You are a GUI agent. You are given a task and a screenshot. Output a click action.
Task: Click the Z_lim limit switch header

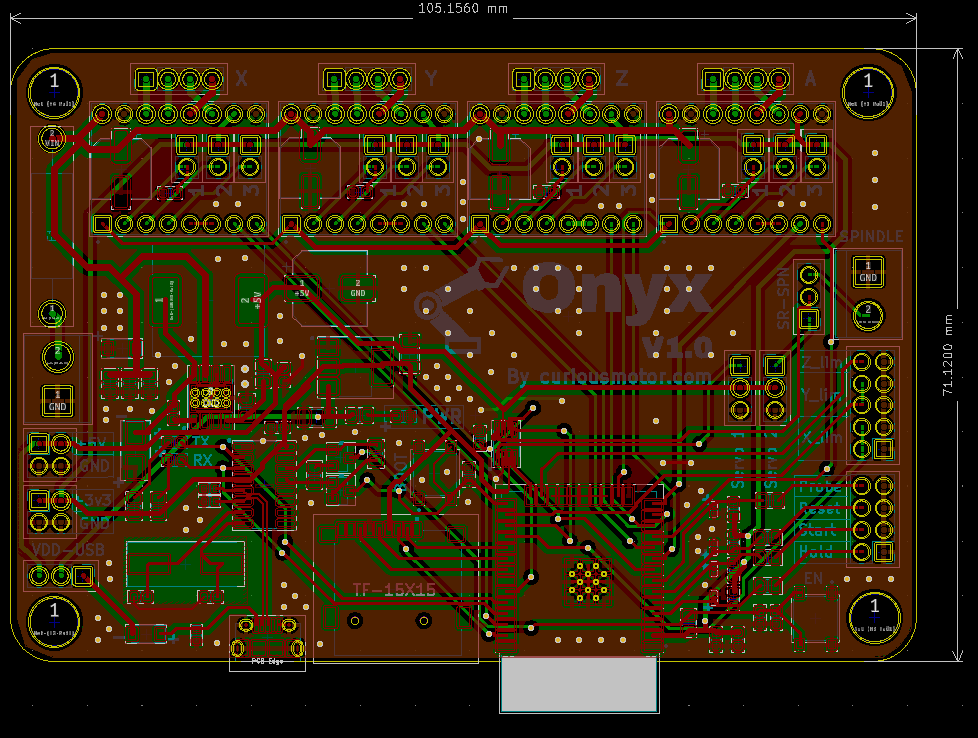(x=821, y=361)
